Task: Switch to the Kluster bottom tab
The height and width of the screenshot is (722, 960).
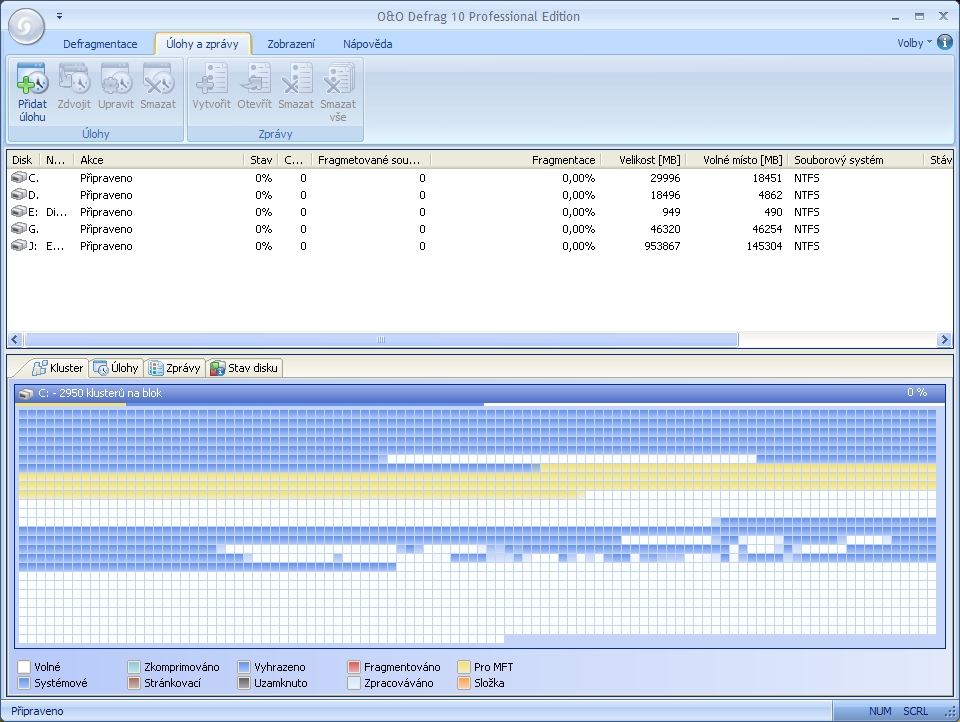Action: pyautogui.click(x=57, y=368)
